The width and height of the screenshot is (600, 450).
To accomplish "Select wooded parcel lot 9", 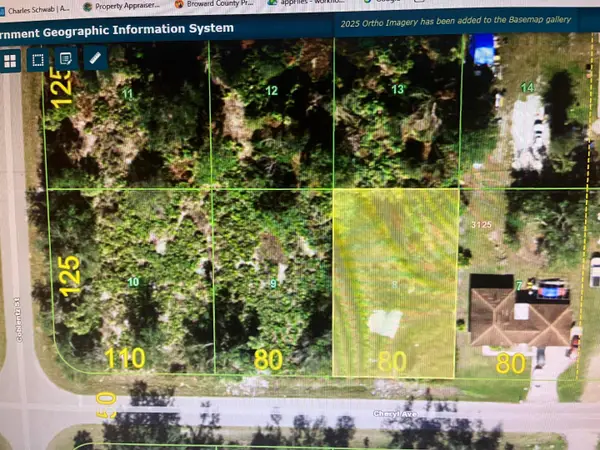I will coord(273,283).
